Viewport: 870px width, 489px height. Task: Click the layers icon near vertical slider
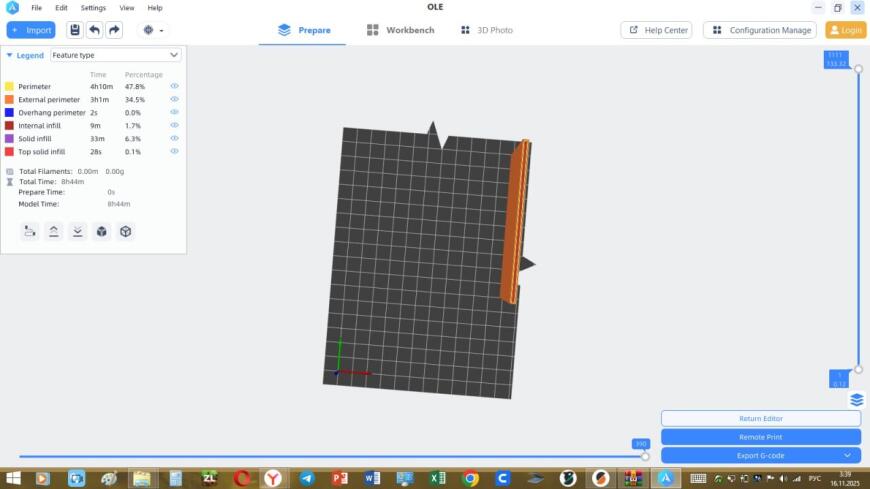click(x=857, y=400)
